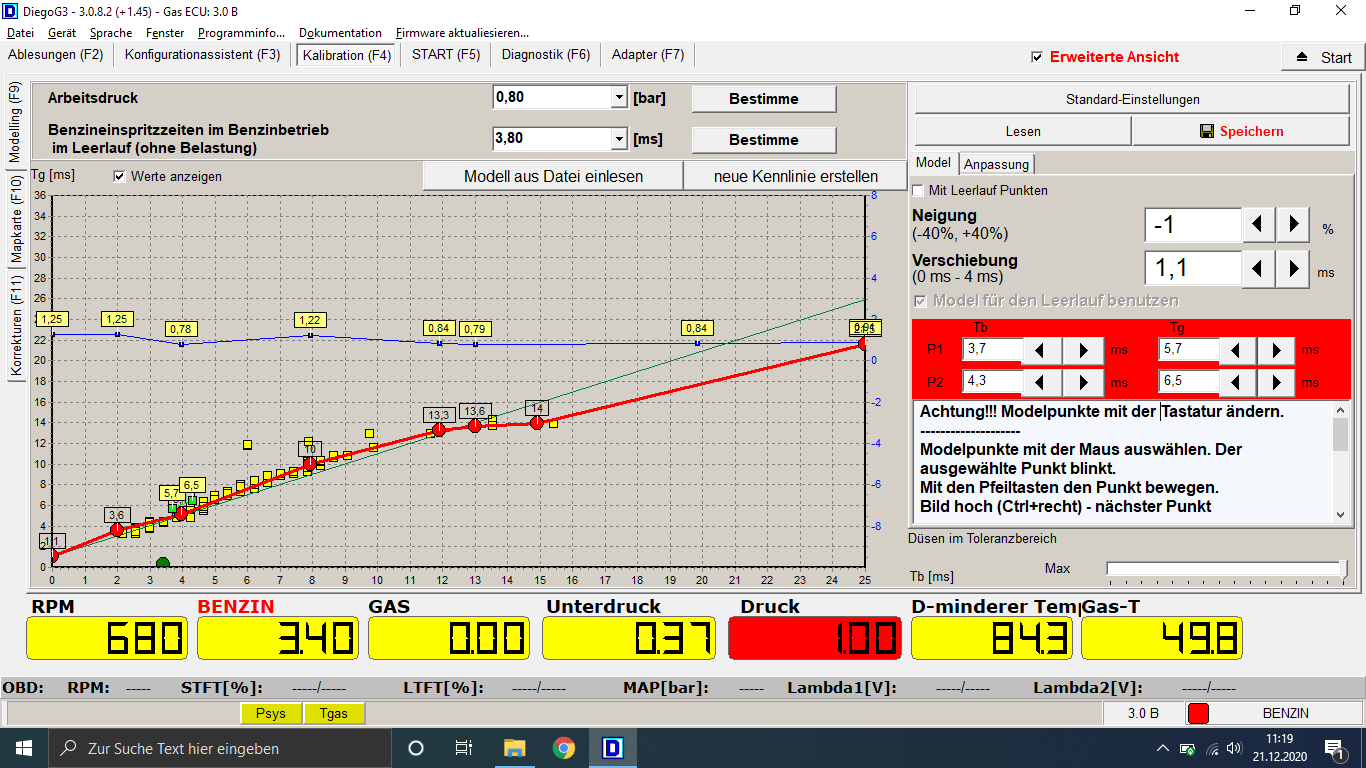
Task: Switch to Adapter (F7) tab
Action: click(648, 54)
